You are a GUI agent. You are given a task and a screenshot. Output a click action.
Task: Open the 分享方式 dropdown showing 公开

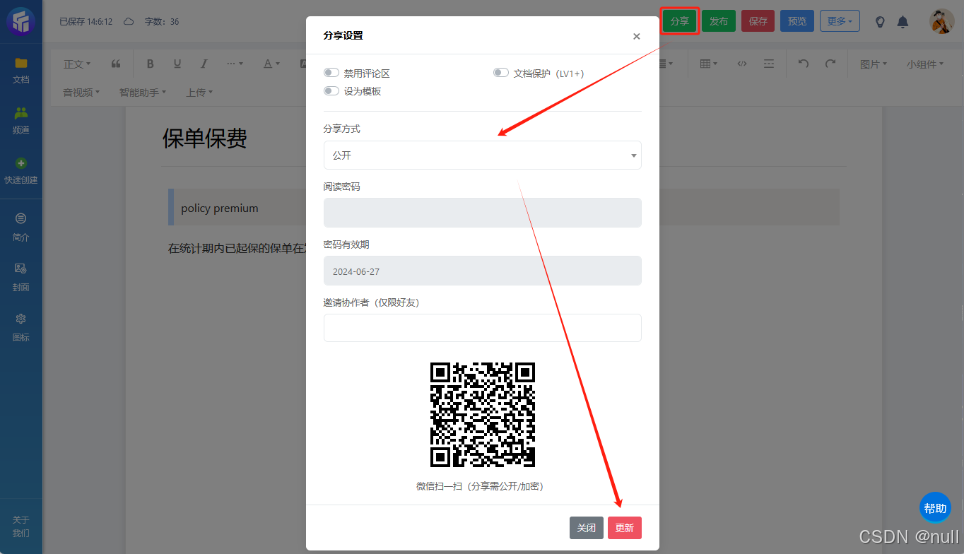point(483,155)
